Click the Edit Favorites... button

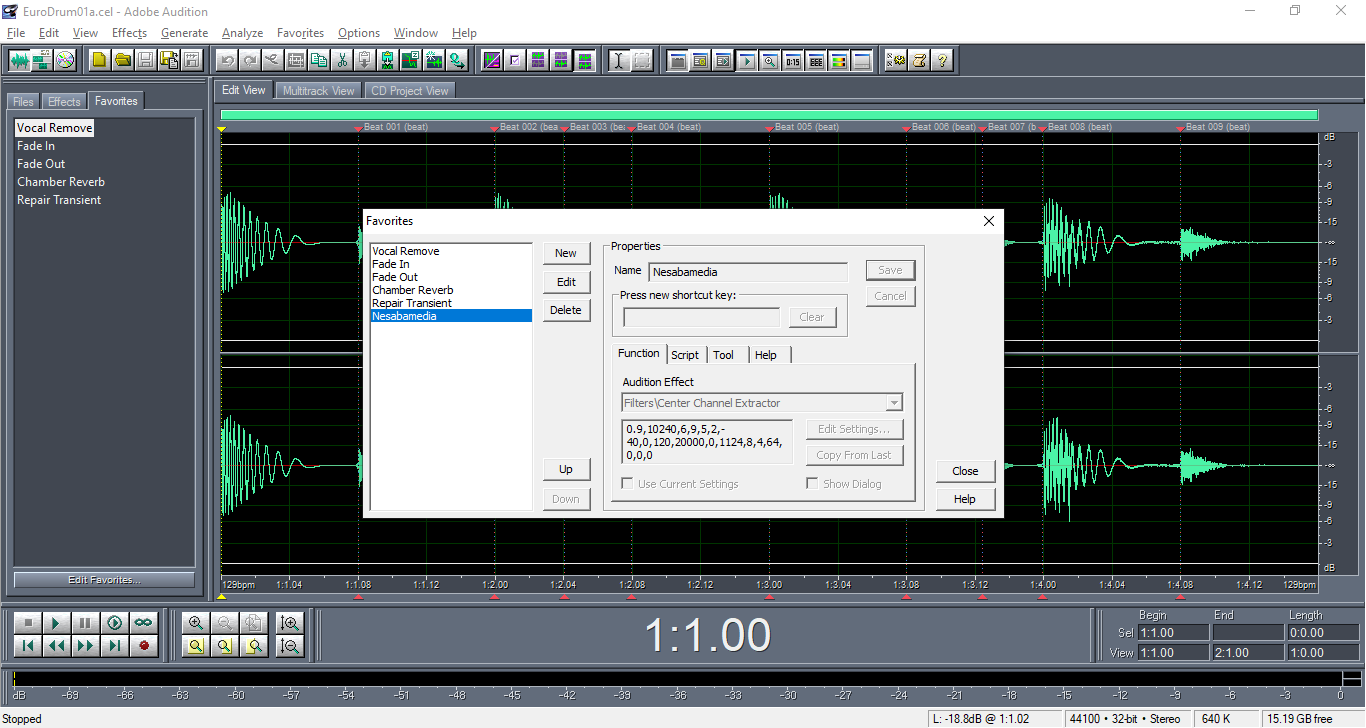104,580
